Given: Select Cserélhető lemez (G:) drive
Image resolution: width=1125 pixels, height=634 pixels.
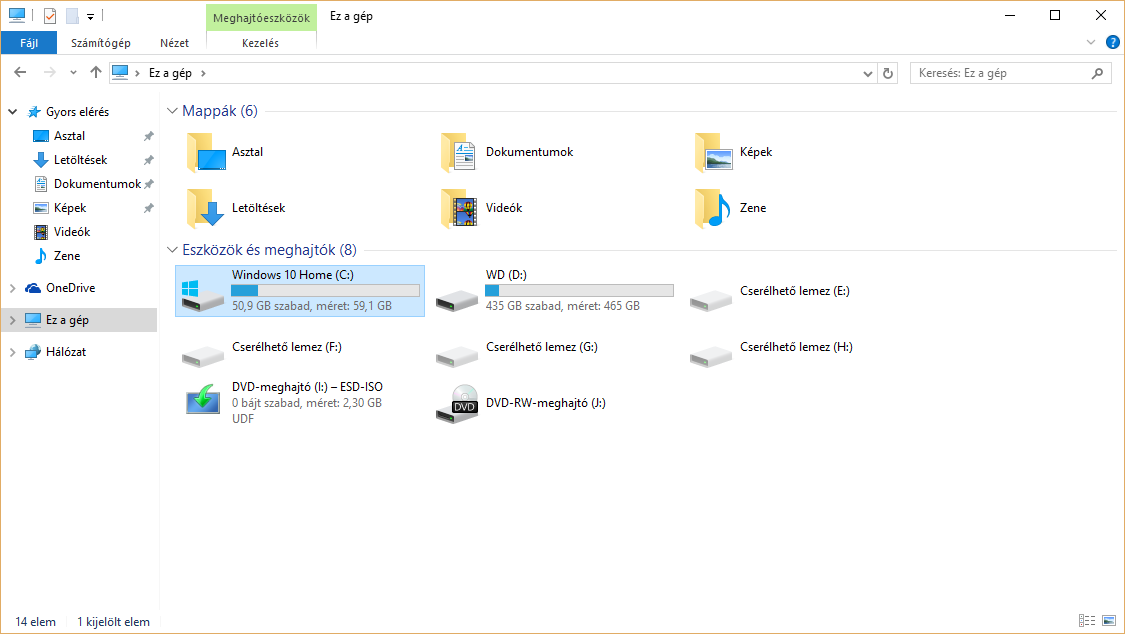Looking at the screenshot, I should pyautogui.click(x=517, y=347).
